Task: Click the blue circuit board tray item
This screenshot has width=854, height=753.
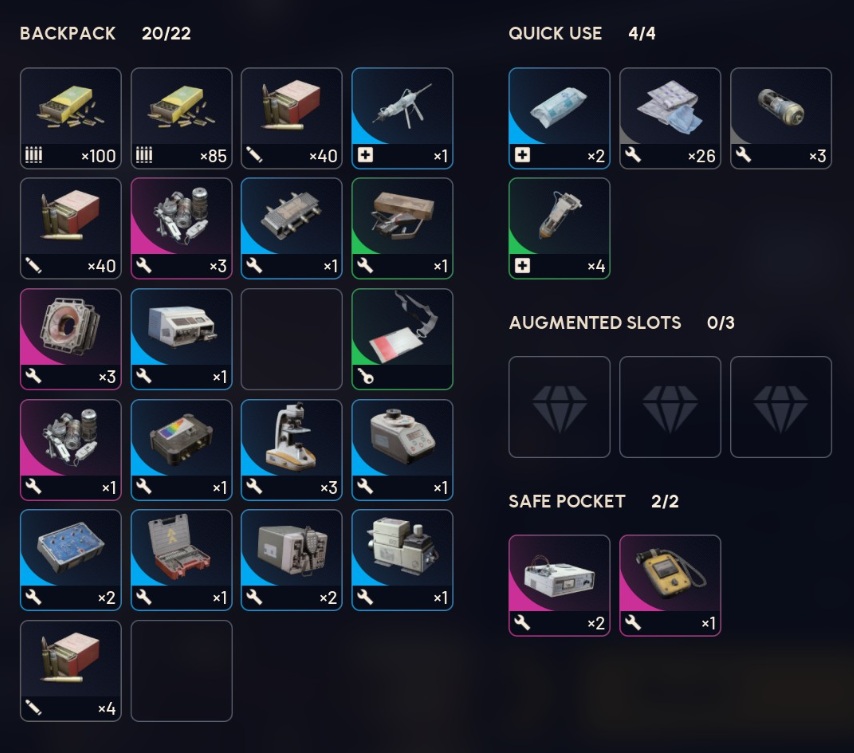Action: (x=71, y=560)
